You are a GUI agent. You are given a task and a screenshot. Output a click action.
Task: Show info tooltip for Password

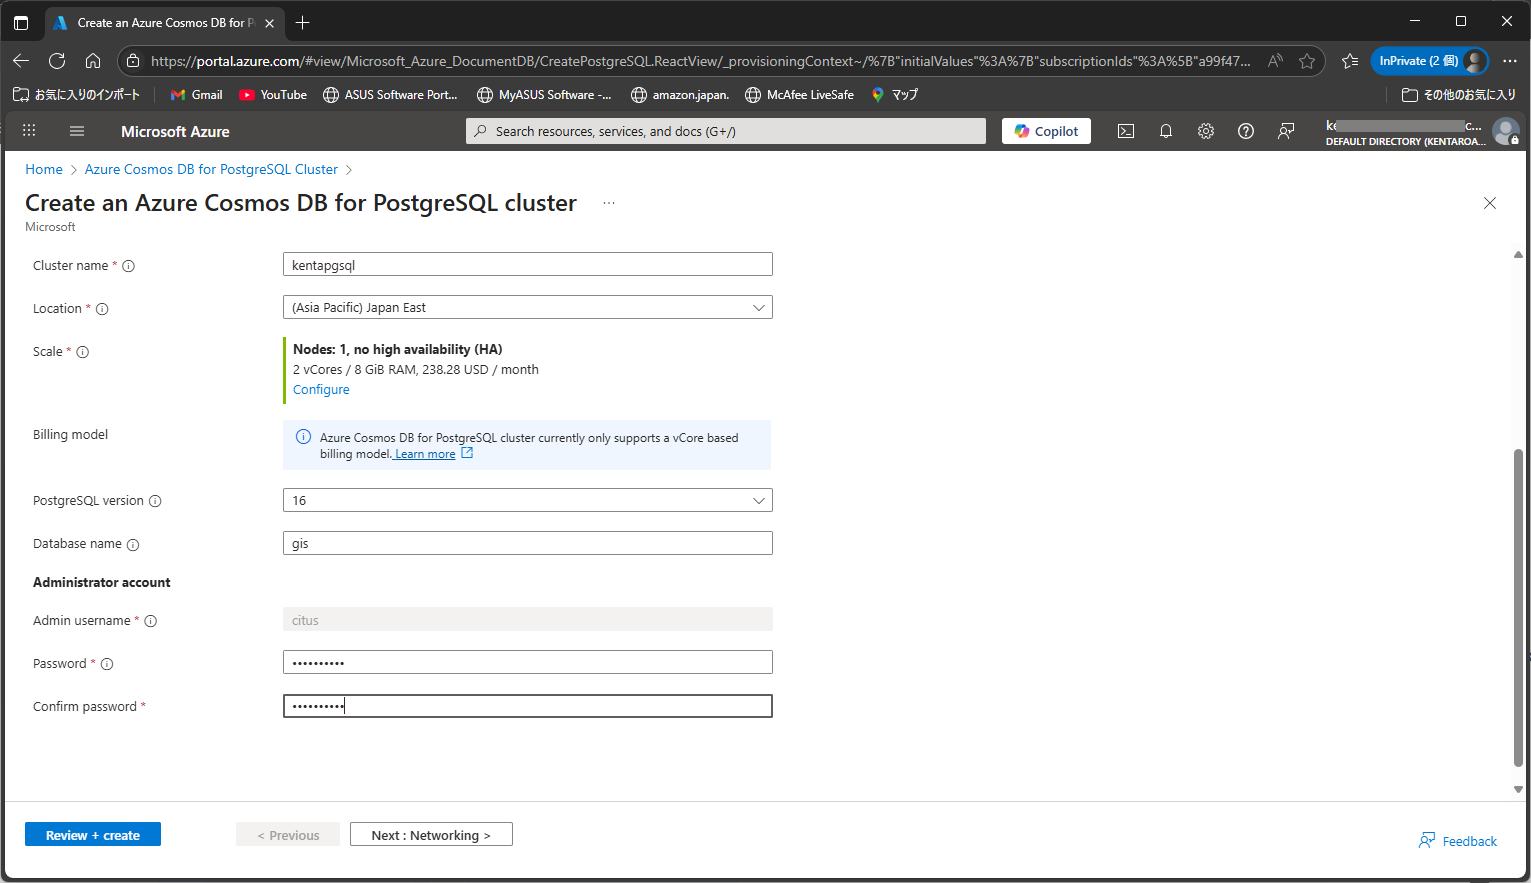tap(107, 664)
